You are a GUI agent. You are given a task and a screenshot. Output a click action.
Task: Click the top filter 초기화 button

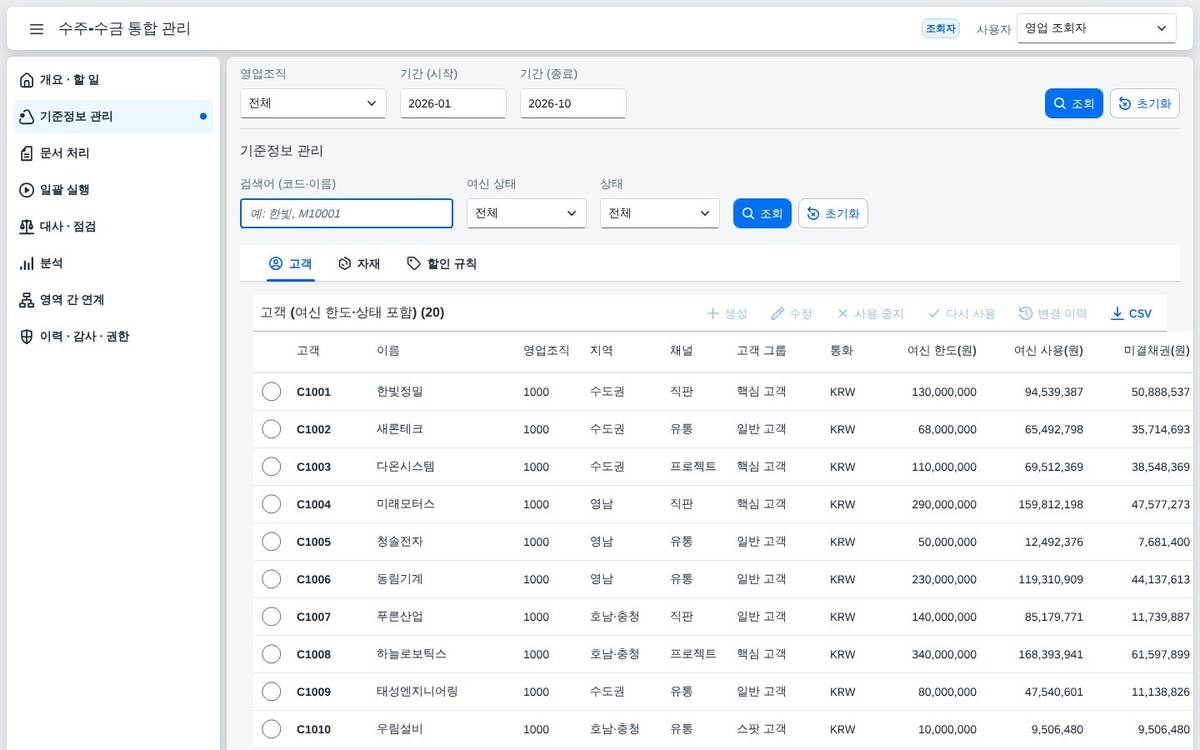[x=1145, y=104]
